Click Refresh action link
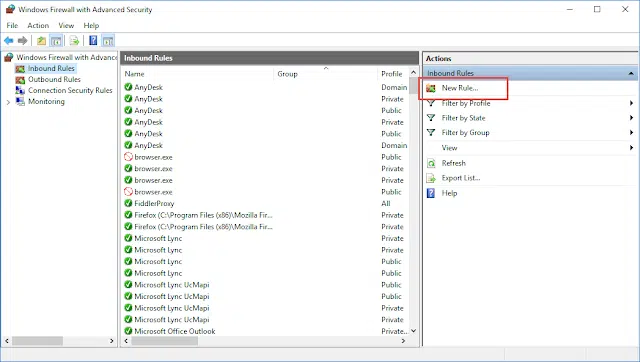The height and width of the screenshot is (362, 640). [x=453, y=163]
